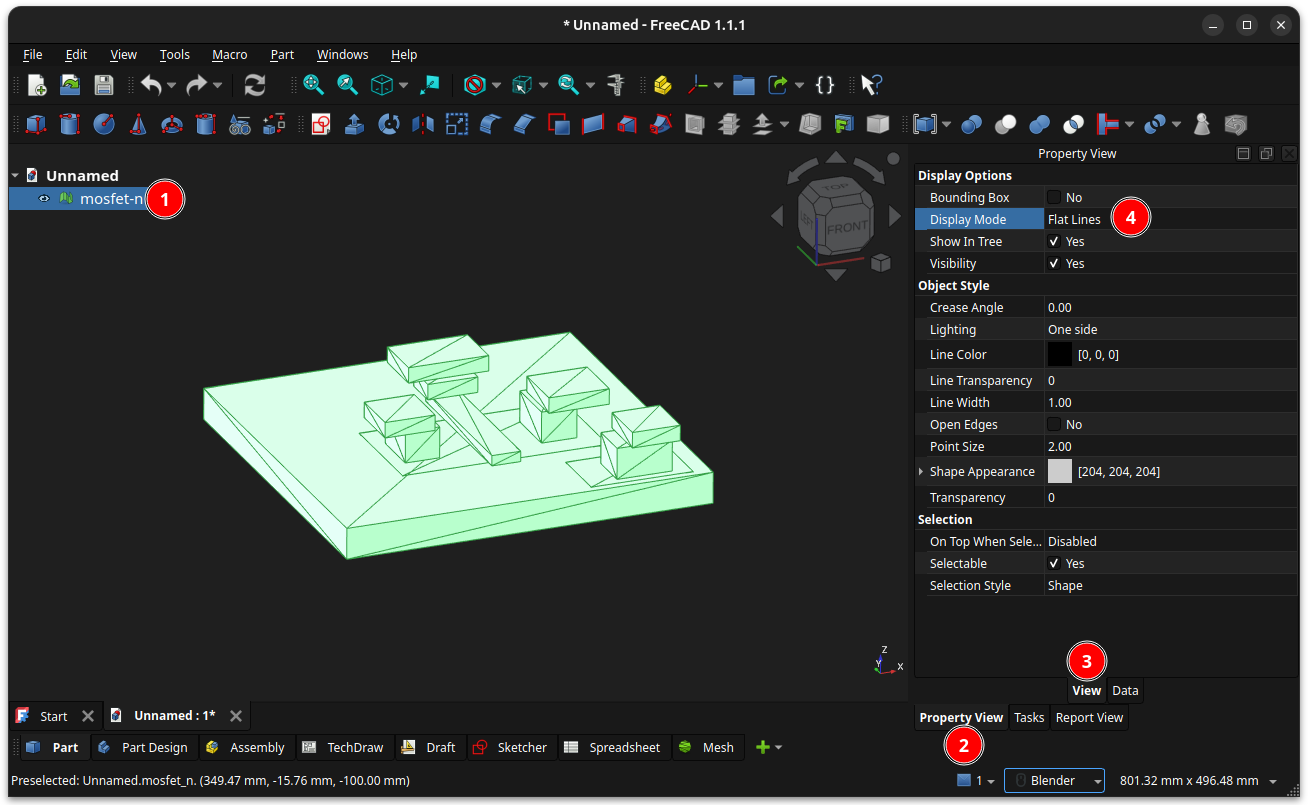Enable the Open Edges checkbox

(1054, 424)
